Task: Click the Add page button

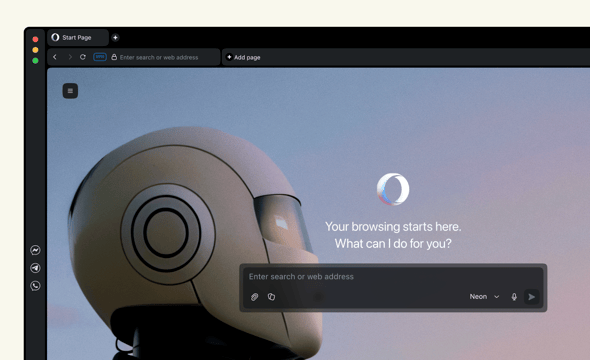Action: pos(243,57)
